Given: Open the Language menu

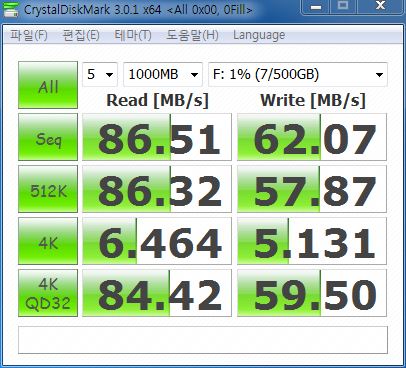Looking at the screenshot, I should coord(259,35).
